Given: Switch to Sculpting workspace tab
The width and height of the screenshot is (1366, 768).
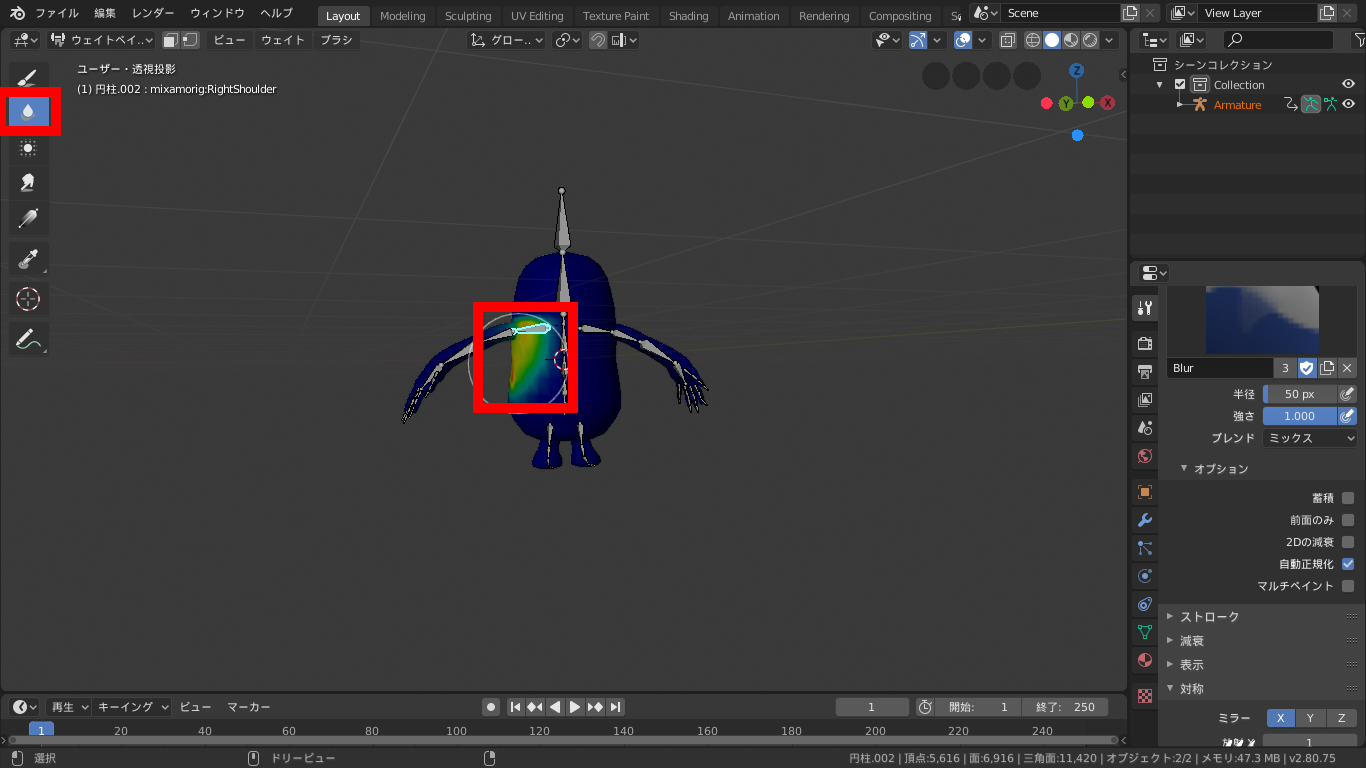Looking at the screenshot, I should (x=468, y=16).
